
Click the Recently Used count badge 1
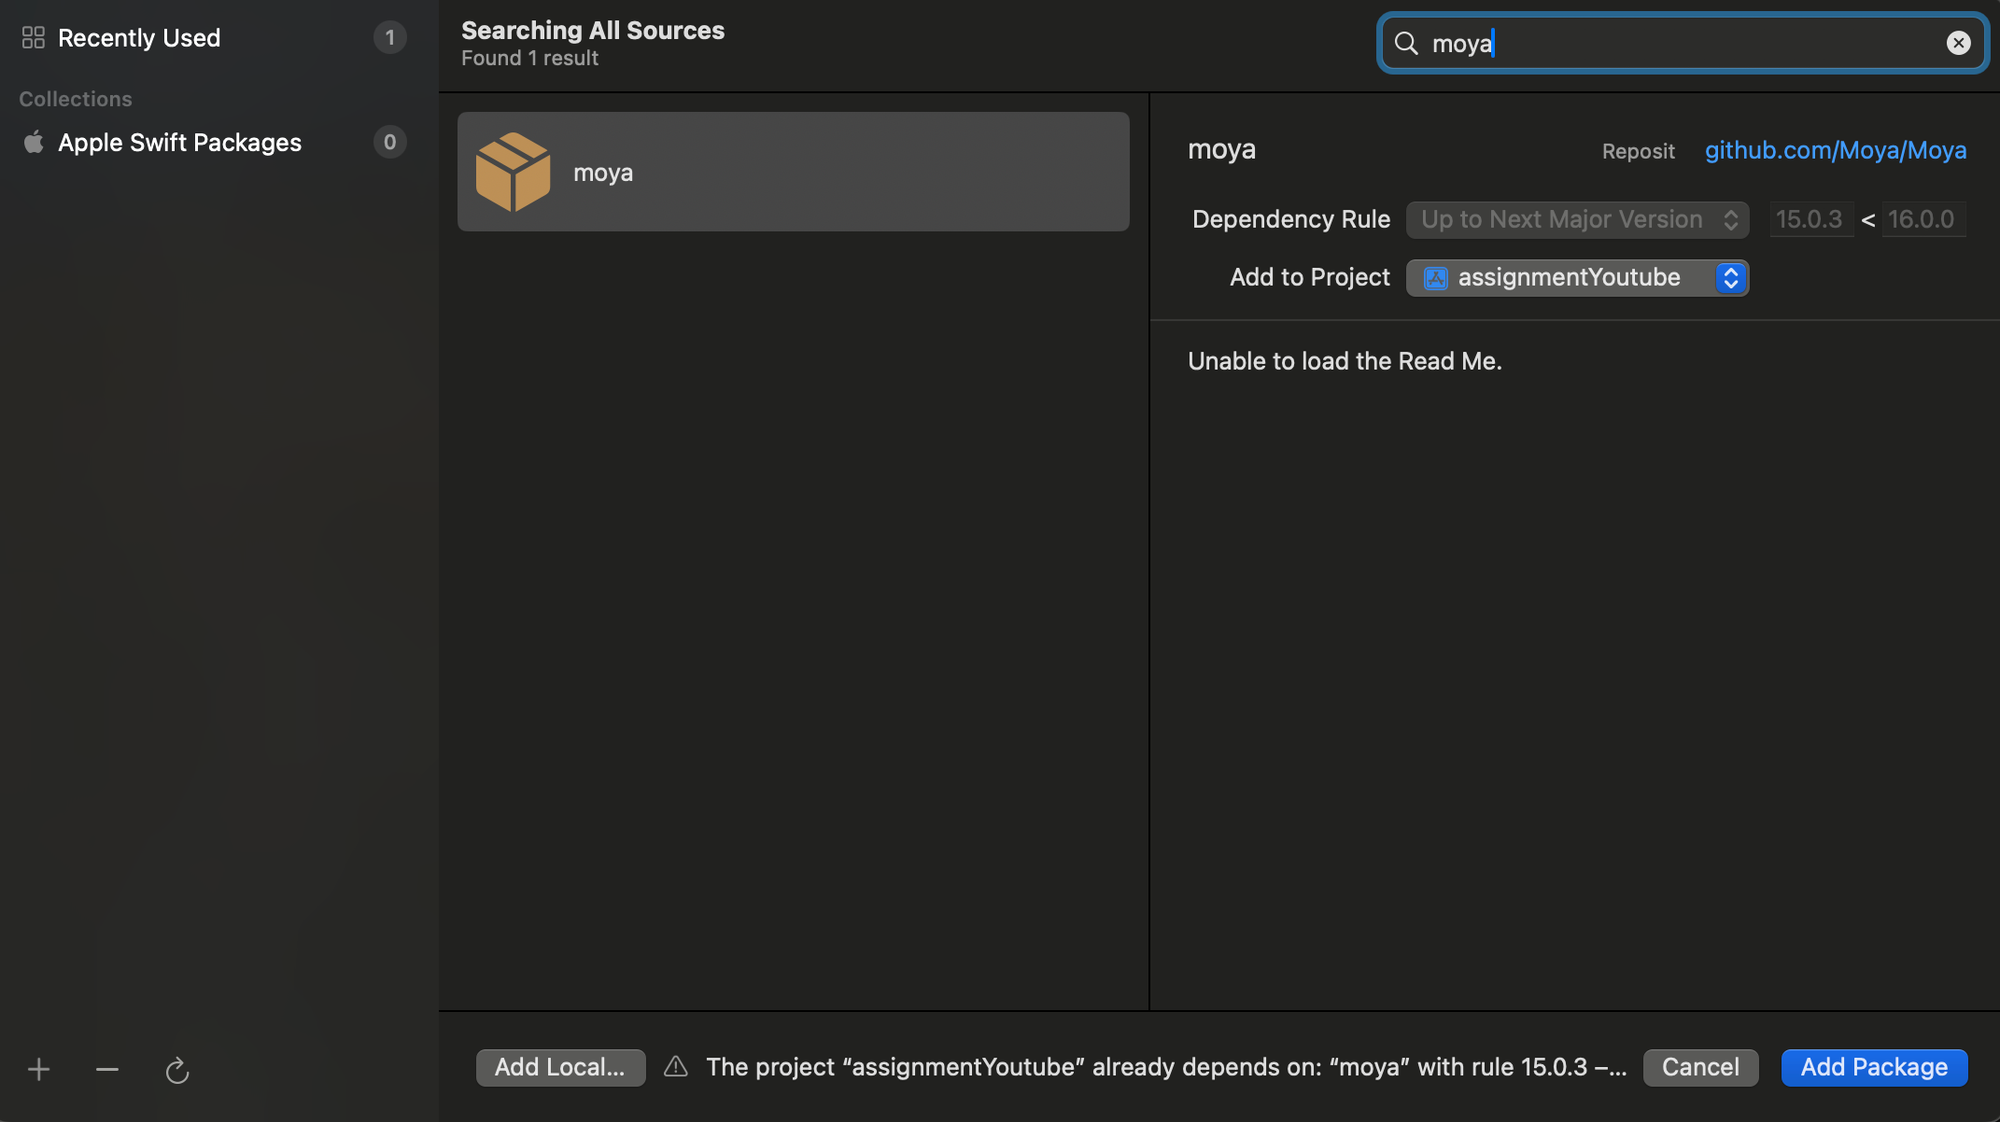390,38
